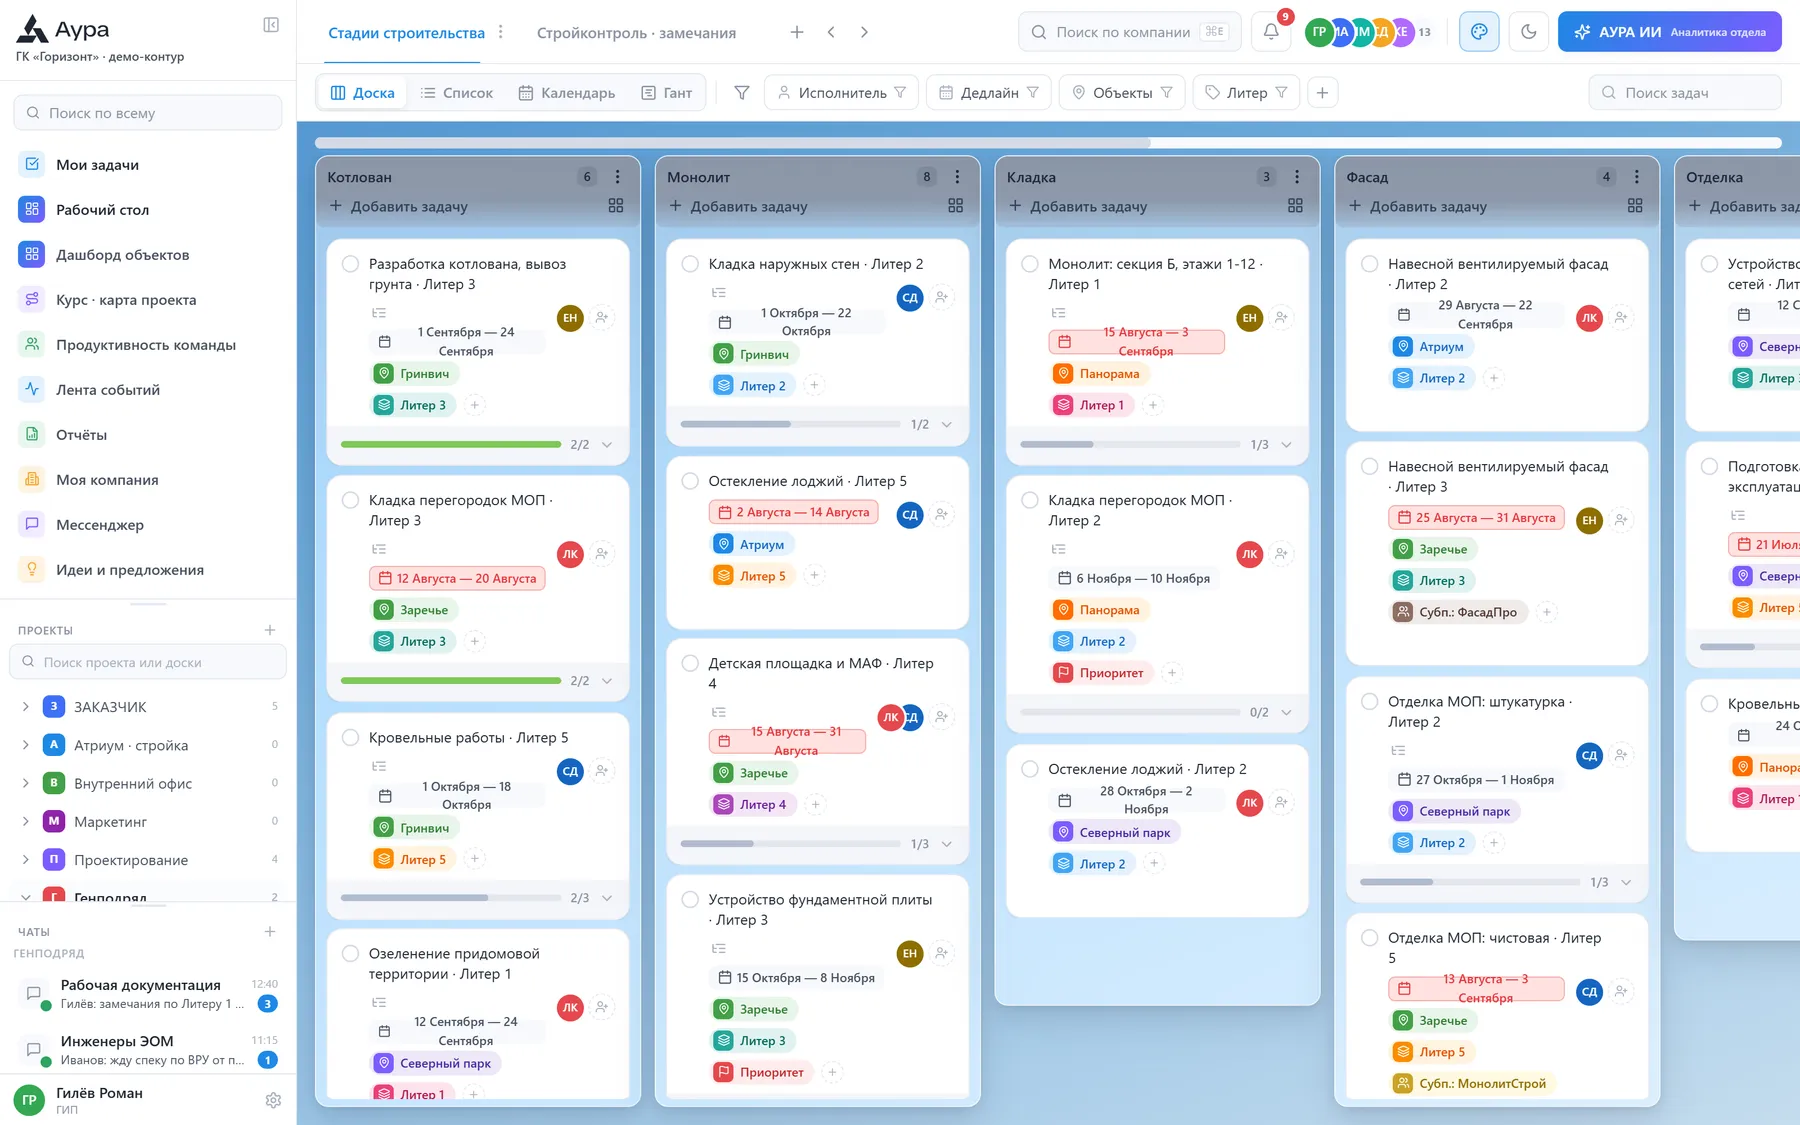Switch to Календарь view tab

click(567, 93)
